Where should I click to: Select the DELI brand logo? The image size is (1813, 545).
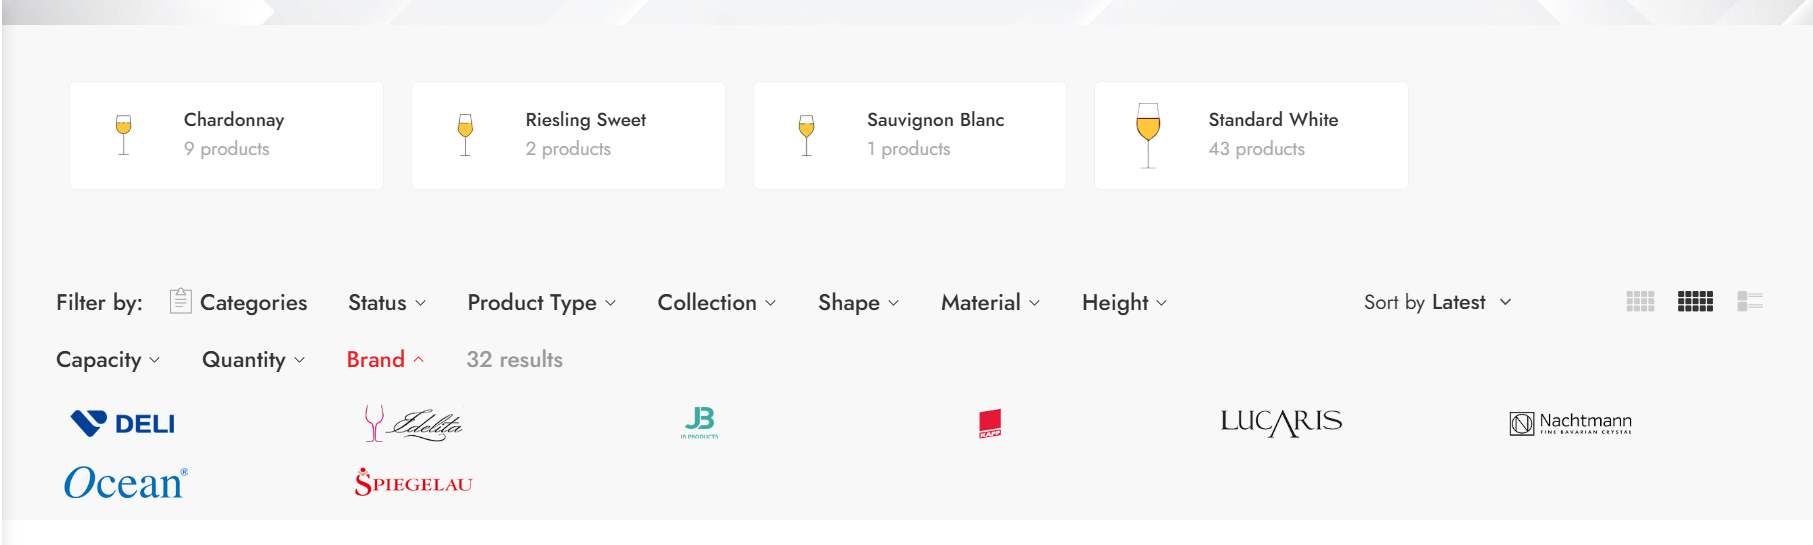[123, 423]
